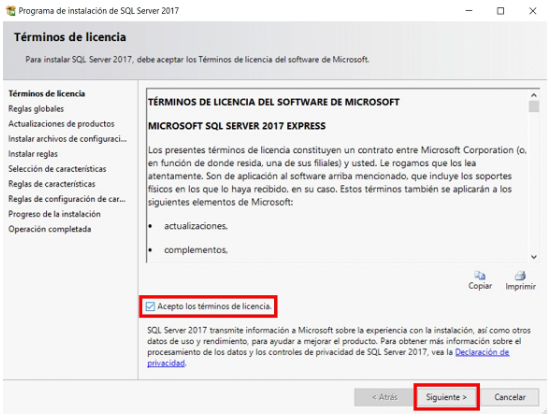Click the license text scrollbar down arrow
This screenshot has height=418, width=551.
[534, 257]
